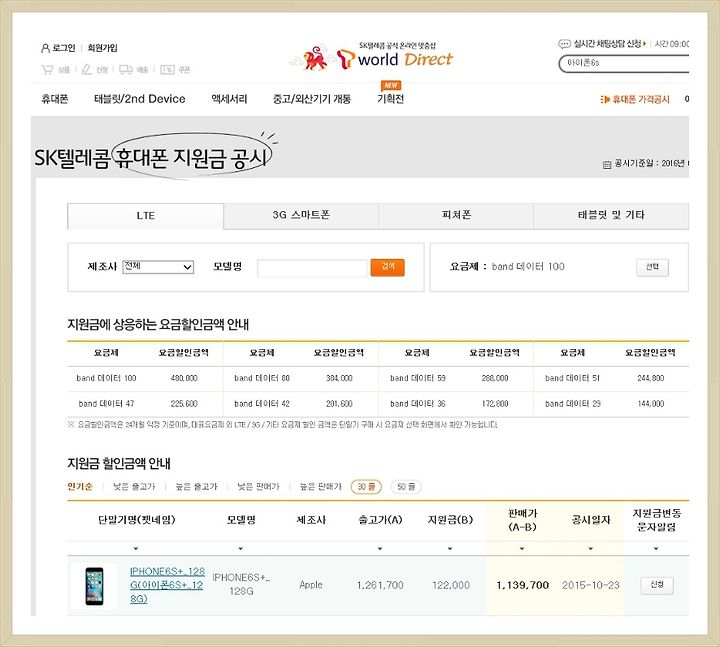The height and width of the screenshot is (647, 720).
Task: Click the band 데이터 80 cell
Action: point(262,378)
